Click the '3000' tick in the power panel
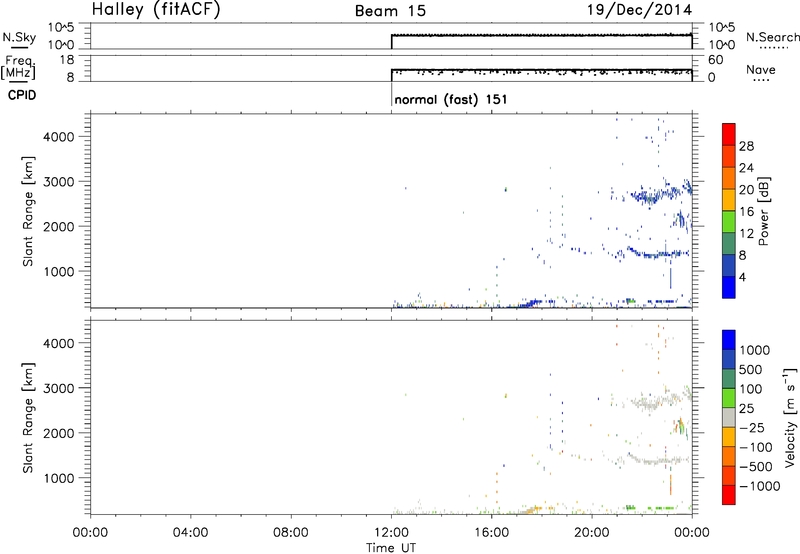The width and height of the screenshot is (800, 554). tap(59, 182)
